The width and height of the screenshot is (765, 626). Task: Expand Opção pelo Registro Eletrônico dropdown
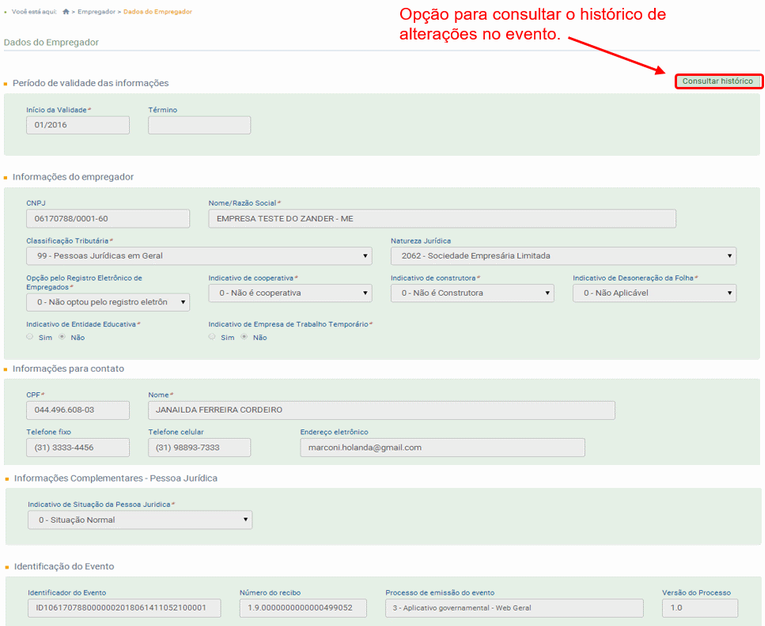(108, 303)
